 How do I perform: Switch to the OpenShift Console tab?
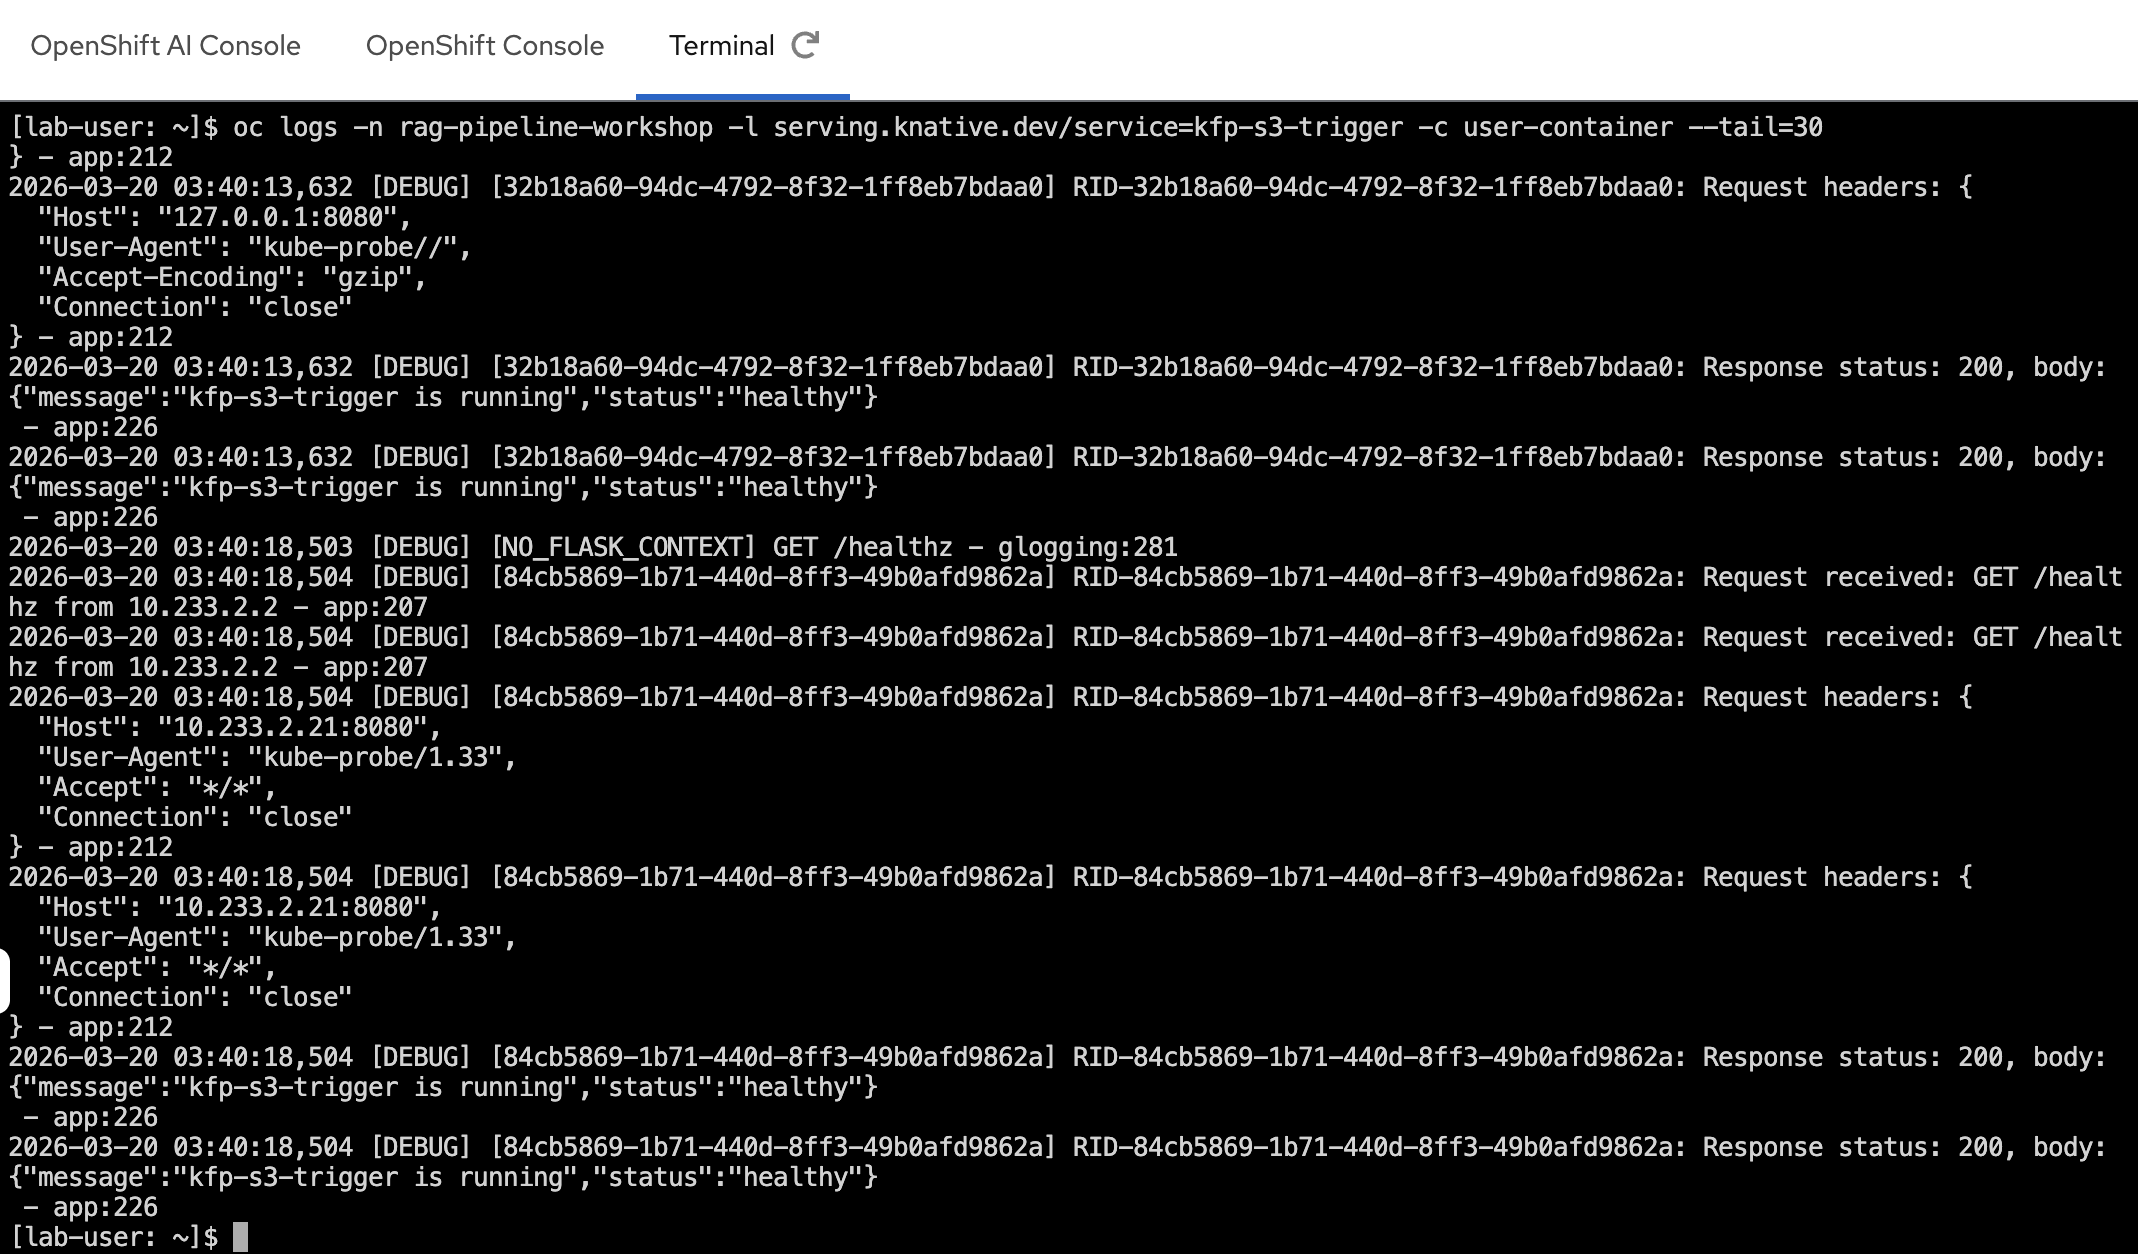point(485,46)
